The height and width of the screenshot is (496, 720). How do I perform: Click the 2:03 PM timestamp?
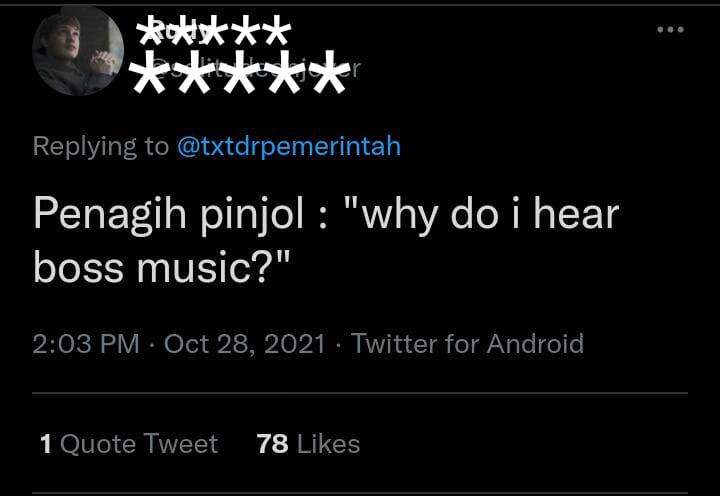85,344
